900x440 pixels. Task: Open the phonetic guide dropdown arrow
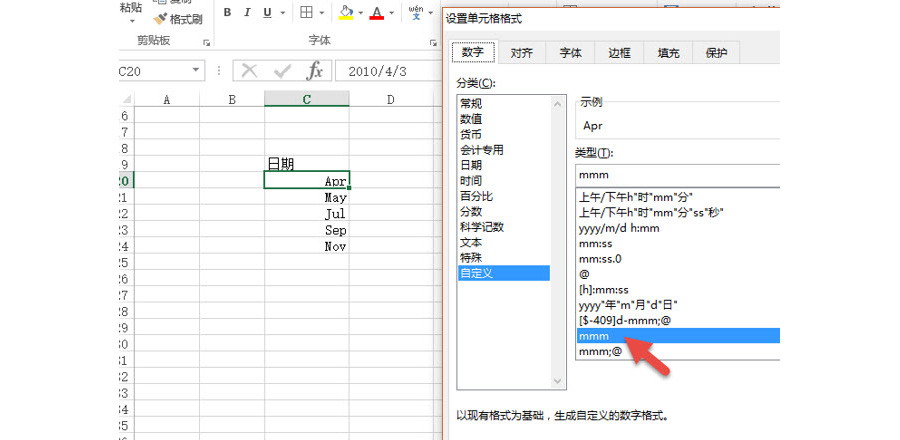[430, 12]
